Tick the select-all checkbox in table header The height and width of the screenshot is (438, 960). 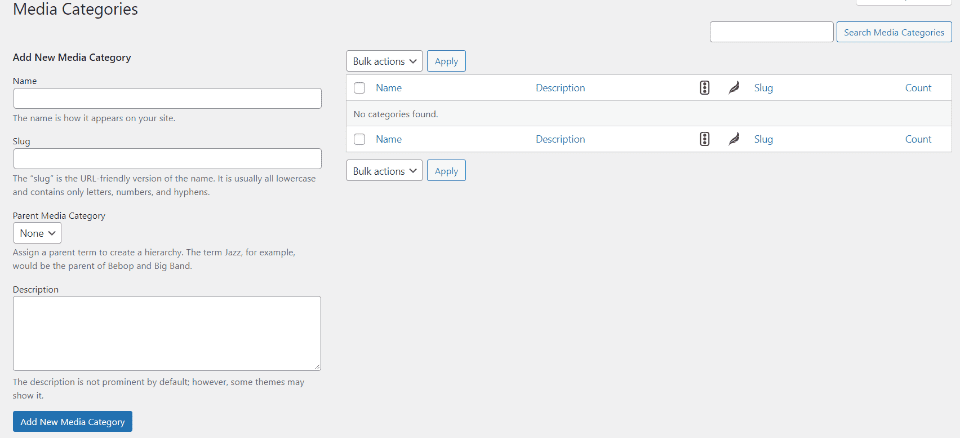click(x=360, y=88)
